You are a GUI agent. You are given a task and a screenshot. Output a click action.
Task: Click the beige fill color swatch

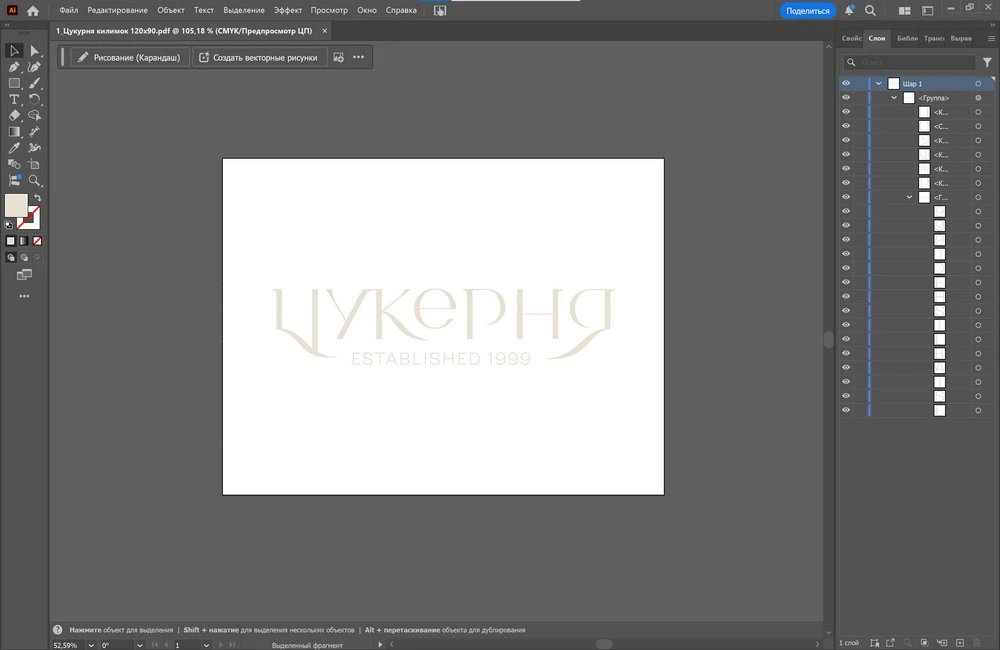point(16,206)
